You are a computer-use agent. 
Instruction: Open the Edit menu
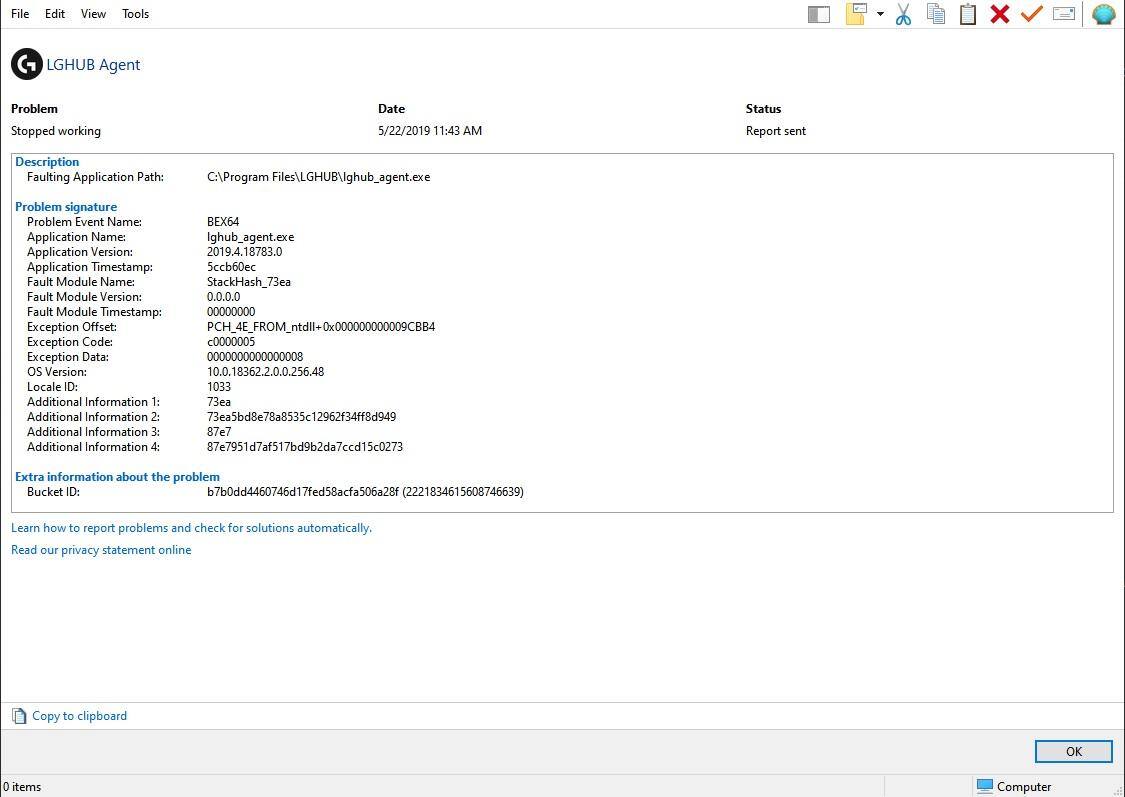(55, 14)
